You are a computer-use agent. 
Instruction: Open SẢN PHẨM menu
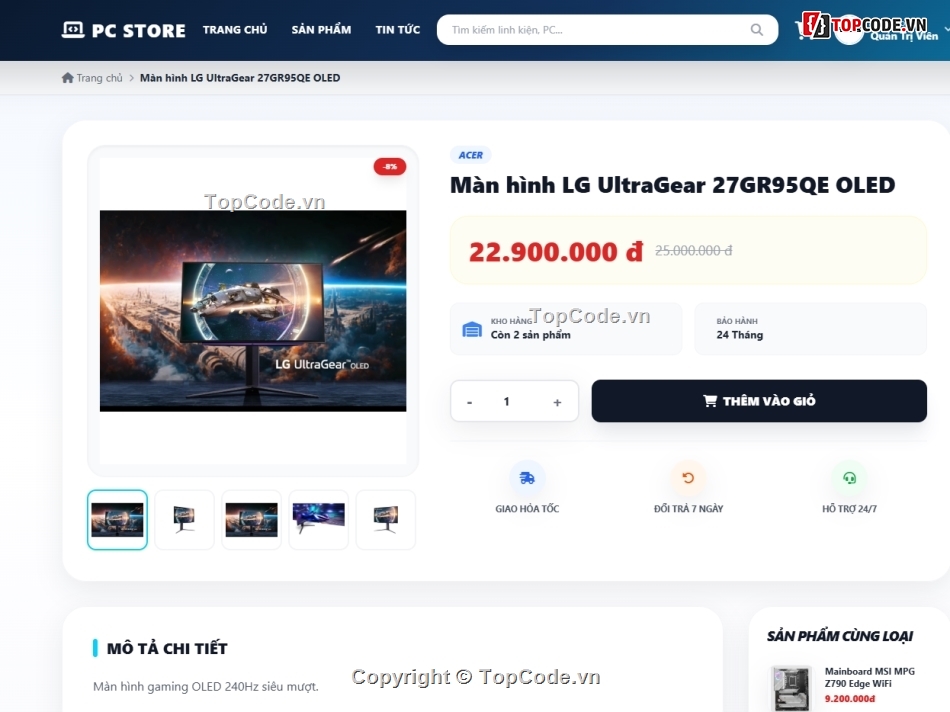pyautogui.click(x=321, y=30)
